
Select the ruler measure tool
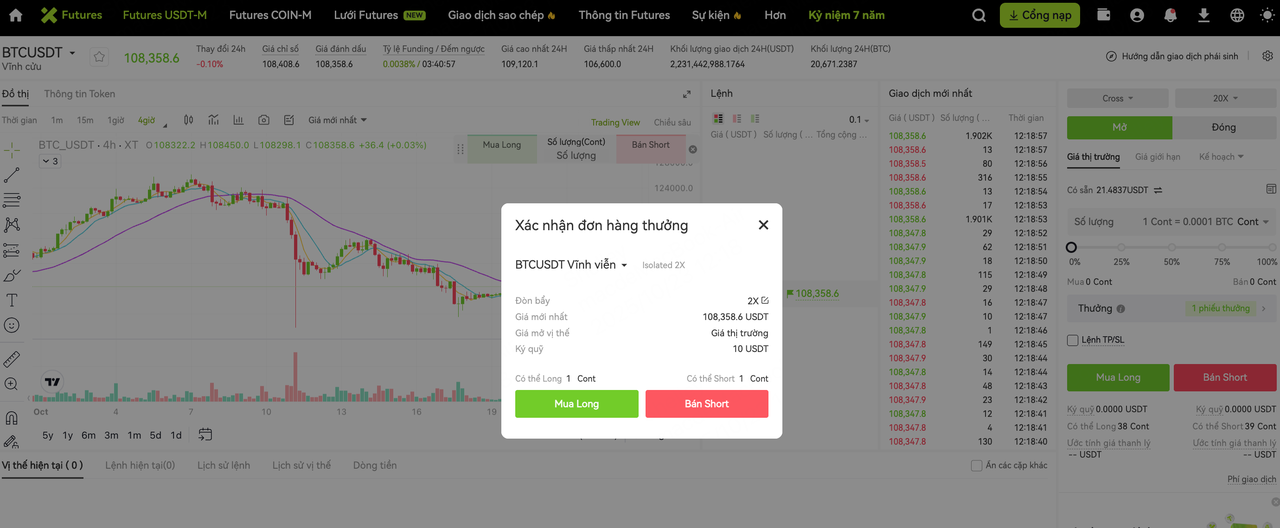(x=12, y=359)
